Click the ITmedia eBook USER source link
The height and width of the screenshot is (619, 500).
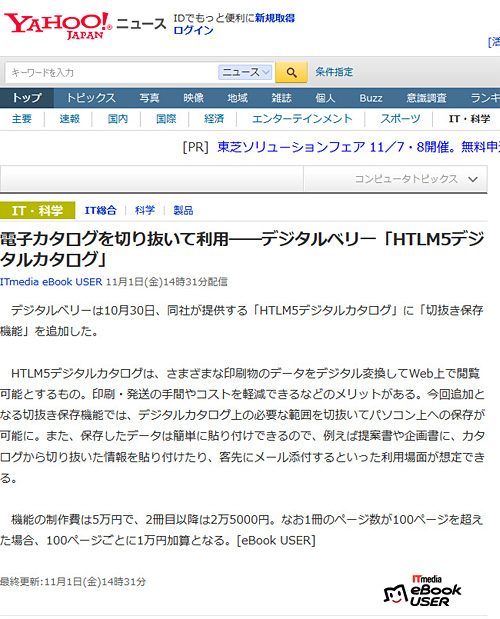coord(51,281)
